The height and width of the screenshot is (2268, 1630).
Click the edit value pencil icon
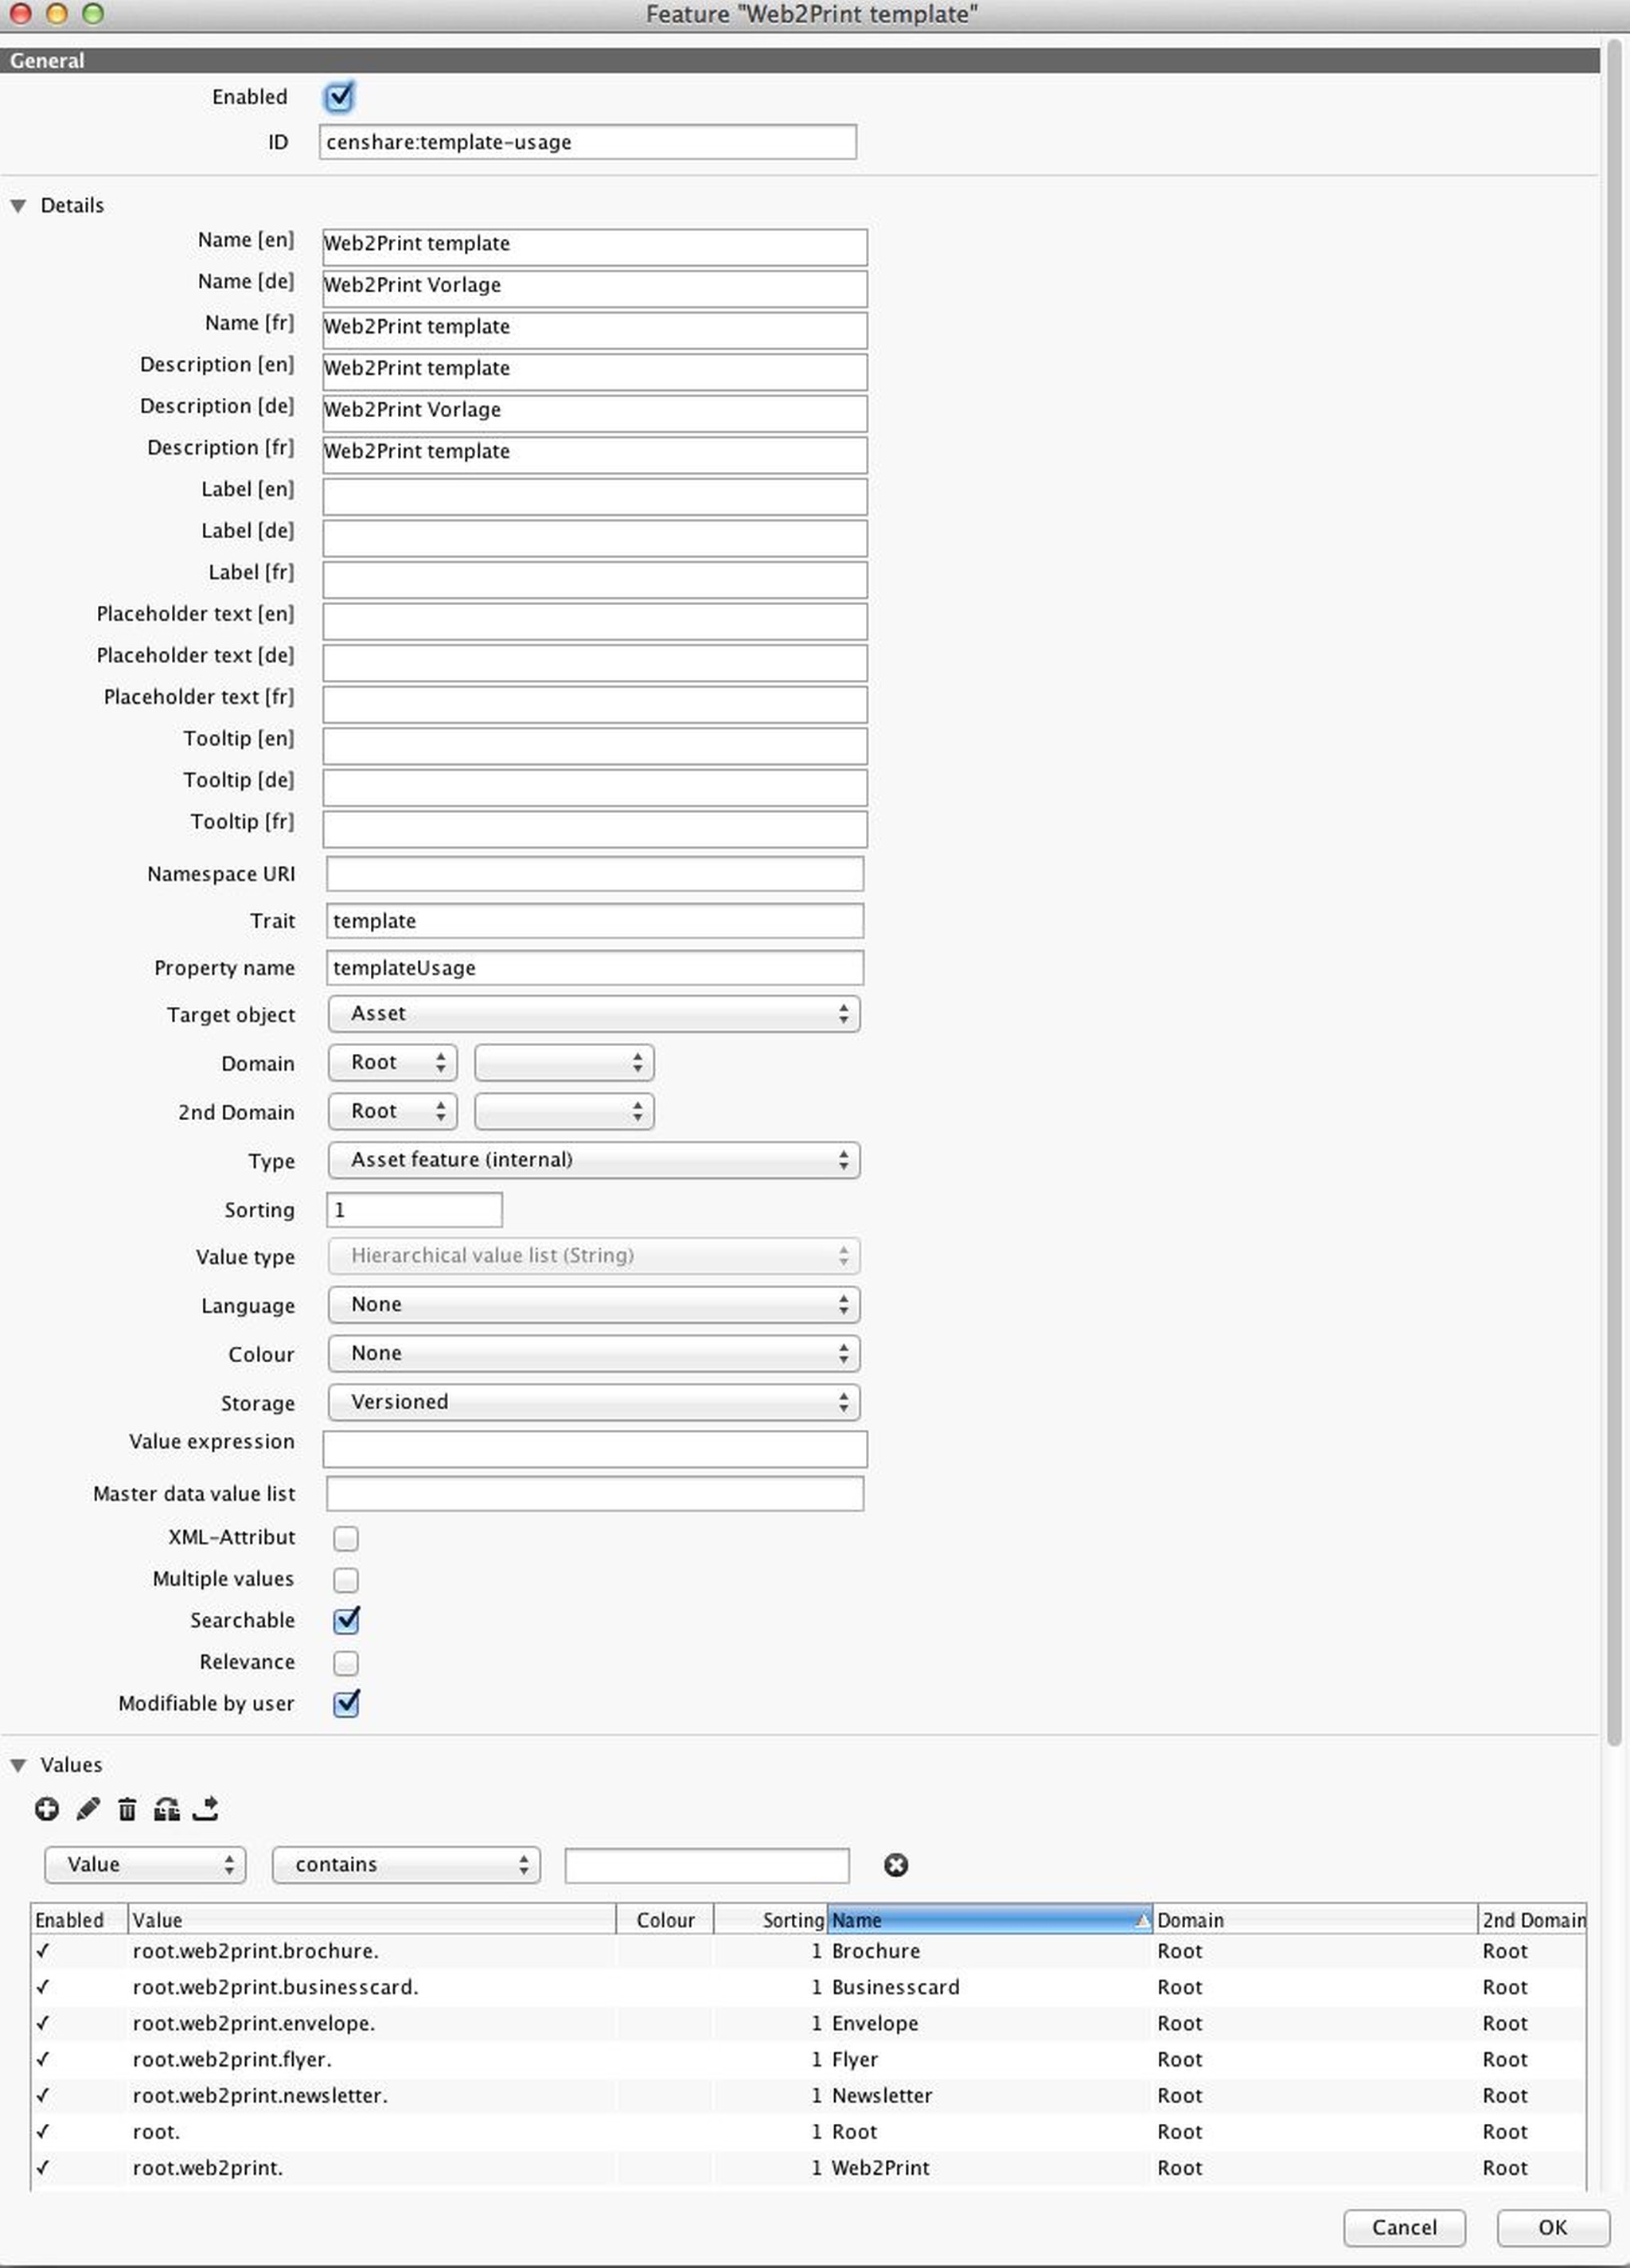(x=87, y=1808)
